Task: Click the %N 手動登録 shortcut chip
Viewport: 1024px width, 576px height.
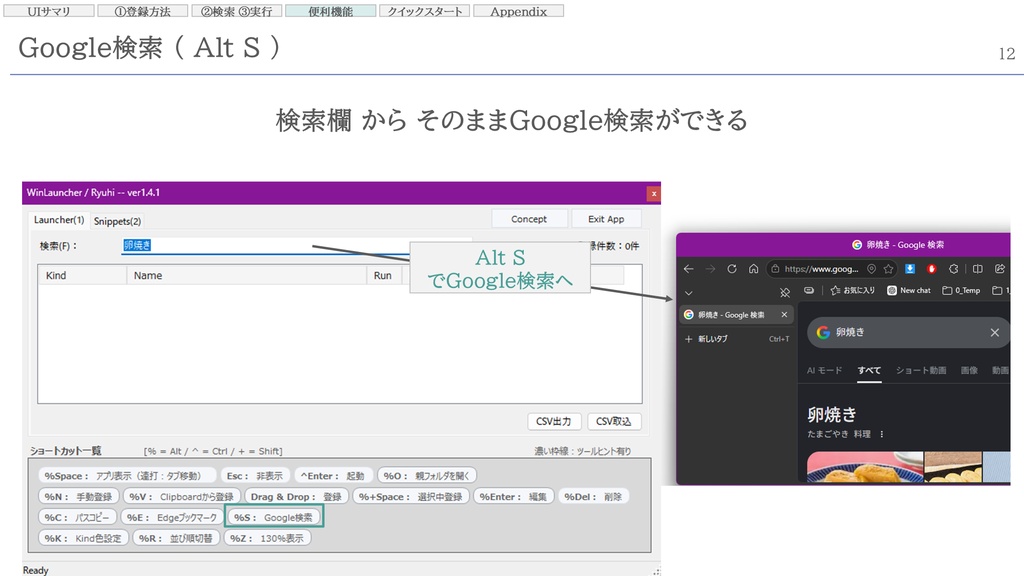Action: (x=78, y=497)
